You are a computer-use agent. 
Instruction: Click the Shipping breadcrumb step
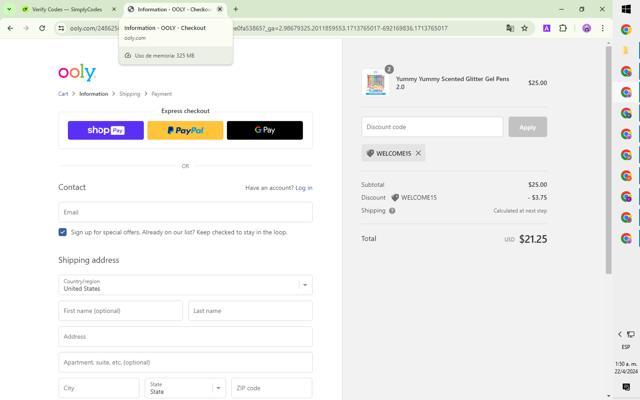pyautogui.click(x=129, y=94)
